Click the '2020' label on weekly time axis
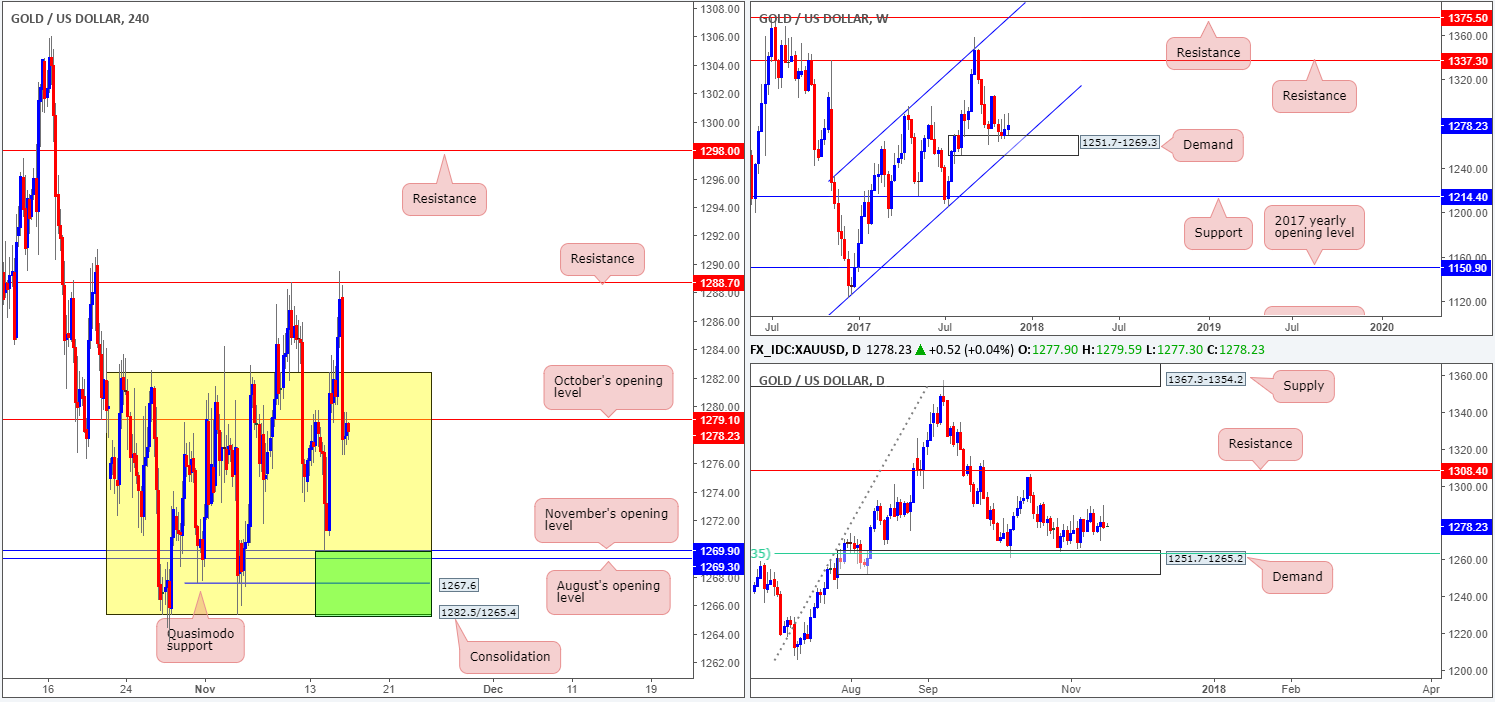 click(1381, 326)
